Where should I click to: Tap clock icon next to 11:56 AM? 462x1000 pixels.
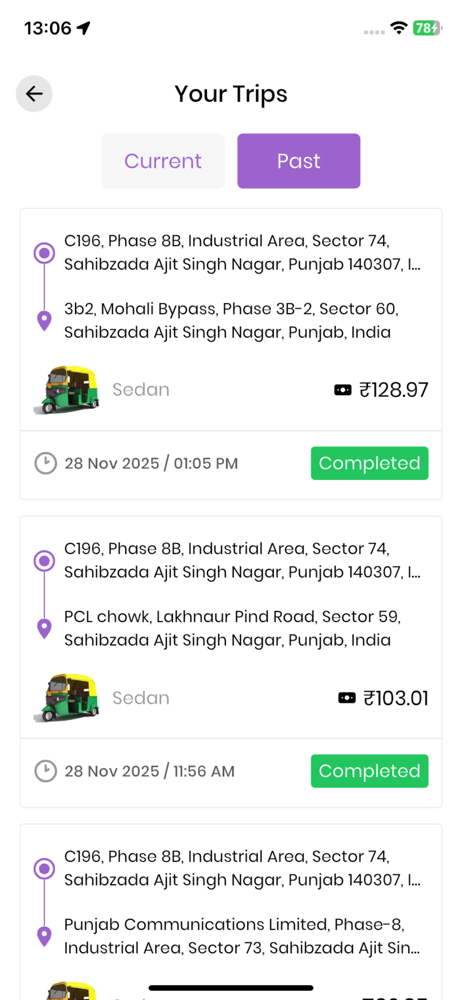pos(45,771)
